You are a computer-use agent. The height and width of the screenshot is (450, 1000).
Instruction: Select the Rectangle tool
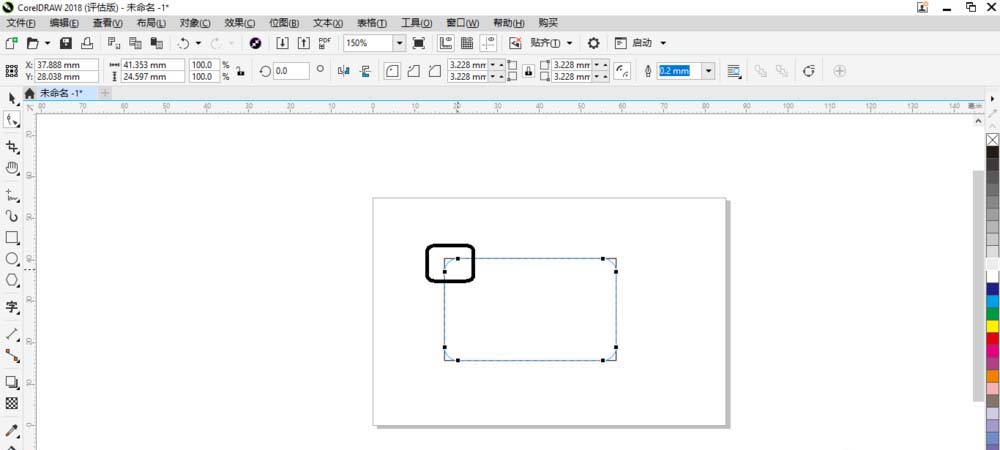tap(12, 238)
